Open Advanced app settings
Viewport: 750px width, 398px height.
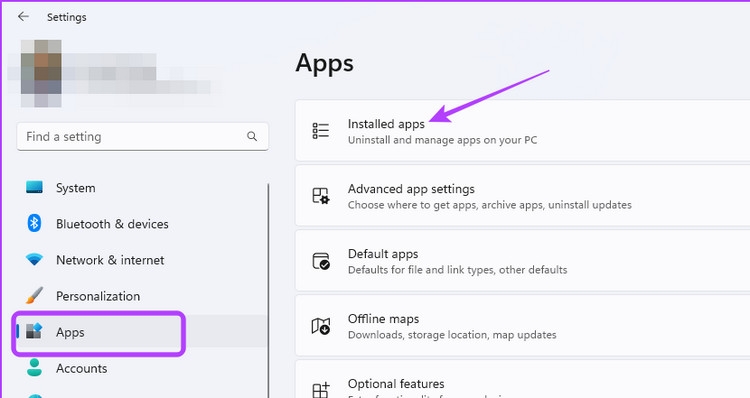point(523,196)
